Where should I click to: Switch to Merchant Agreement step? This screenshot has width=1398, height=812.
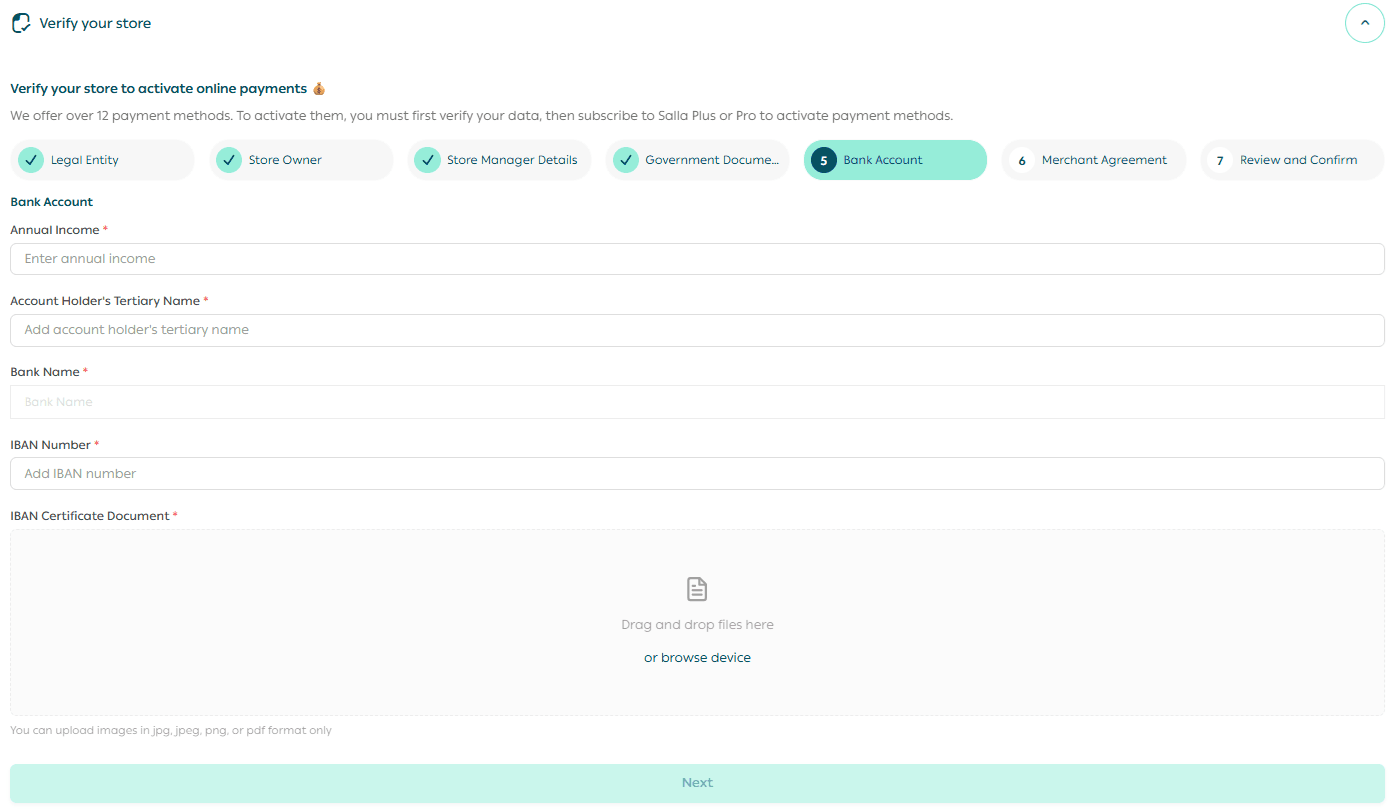[x=1104, y=160]
